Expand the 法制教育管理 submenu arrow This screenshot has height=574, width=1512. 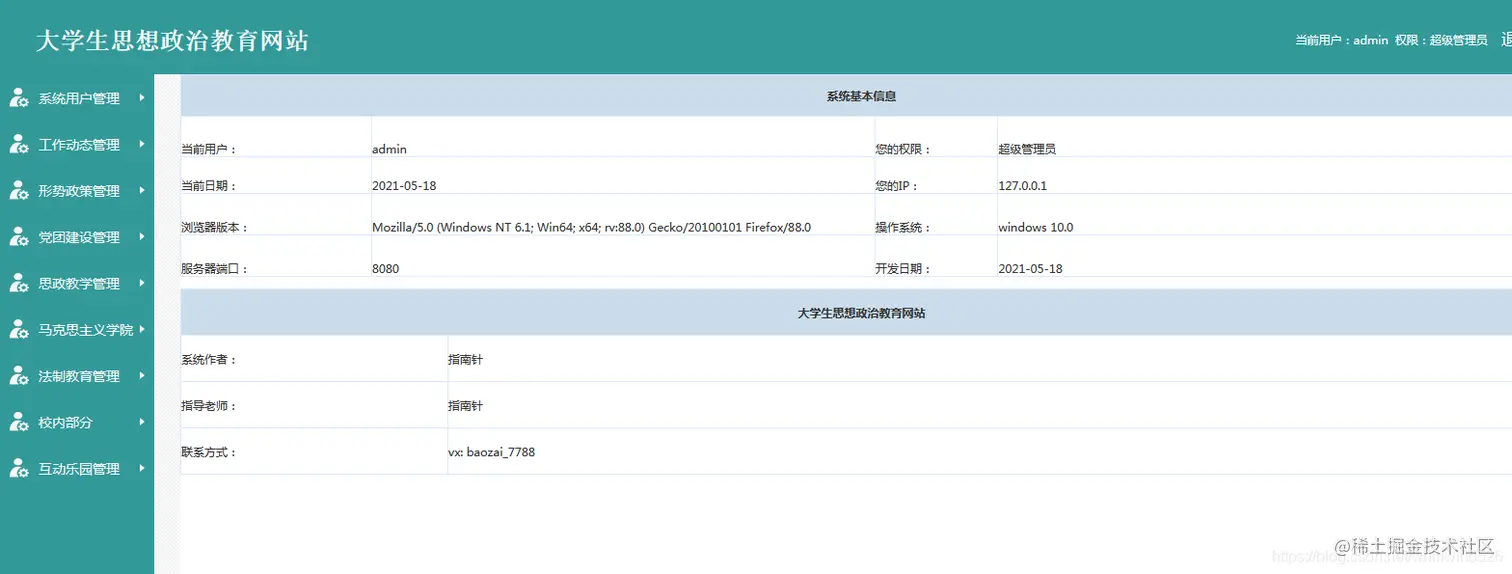coord(143,375)
